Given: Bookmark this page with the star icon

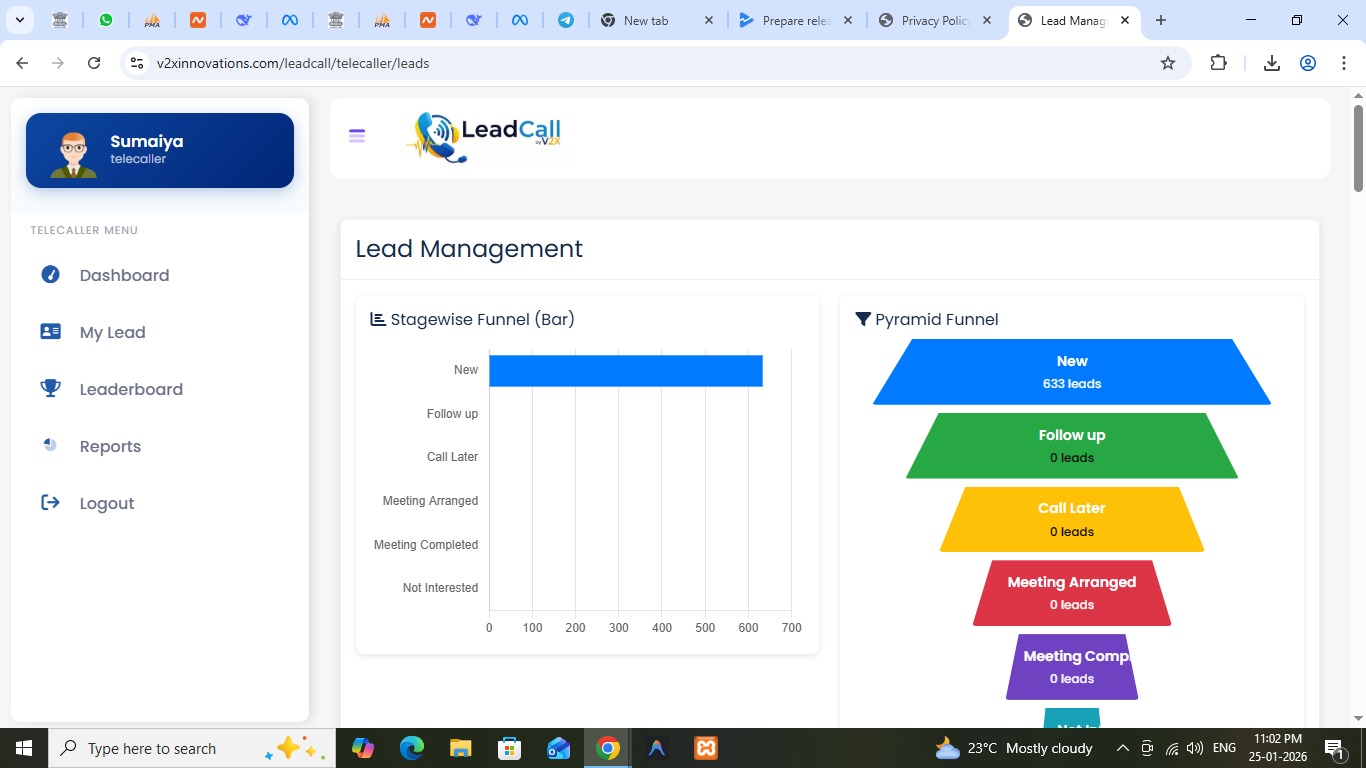Looking at the screenshot, I should (1167, 63).
